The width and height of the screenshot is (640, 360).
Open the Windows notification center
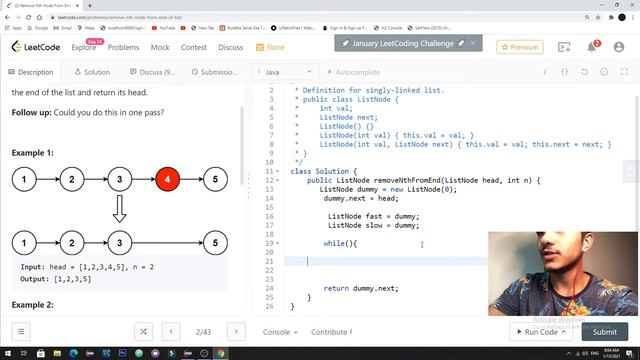(x=630, y=353)
